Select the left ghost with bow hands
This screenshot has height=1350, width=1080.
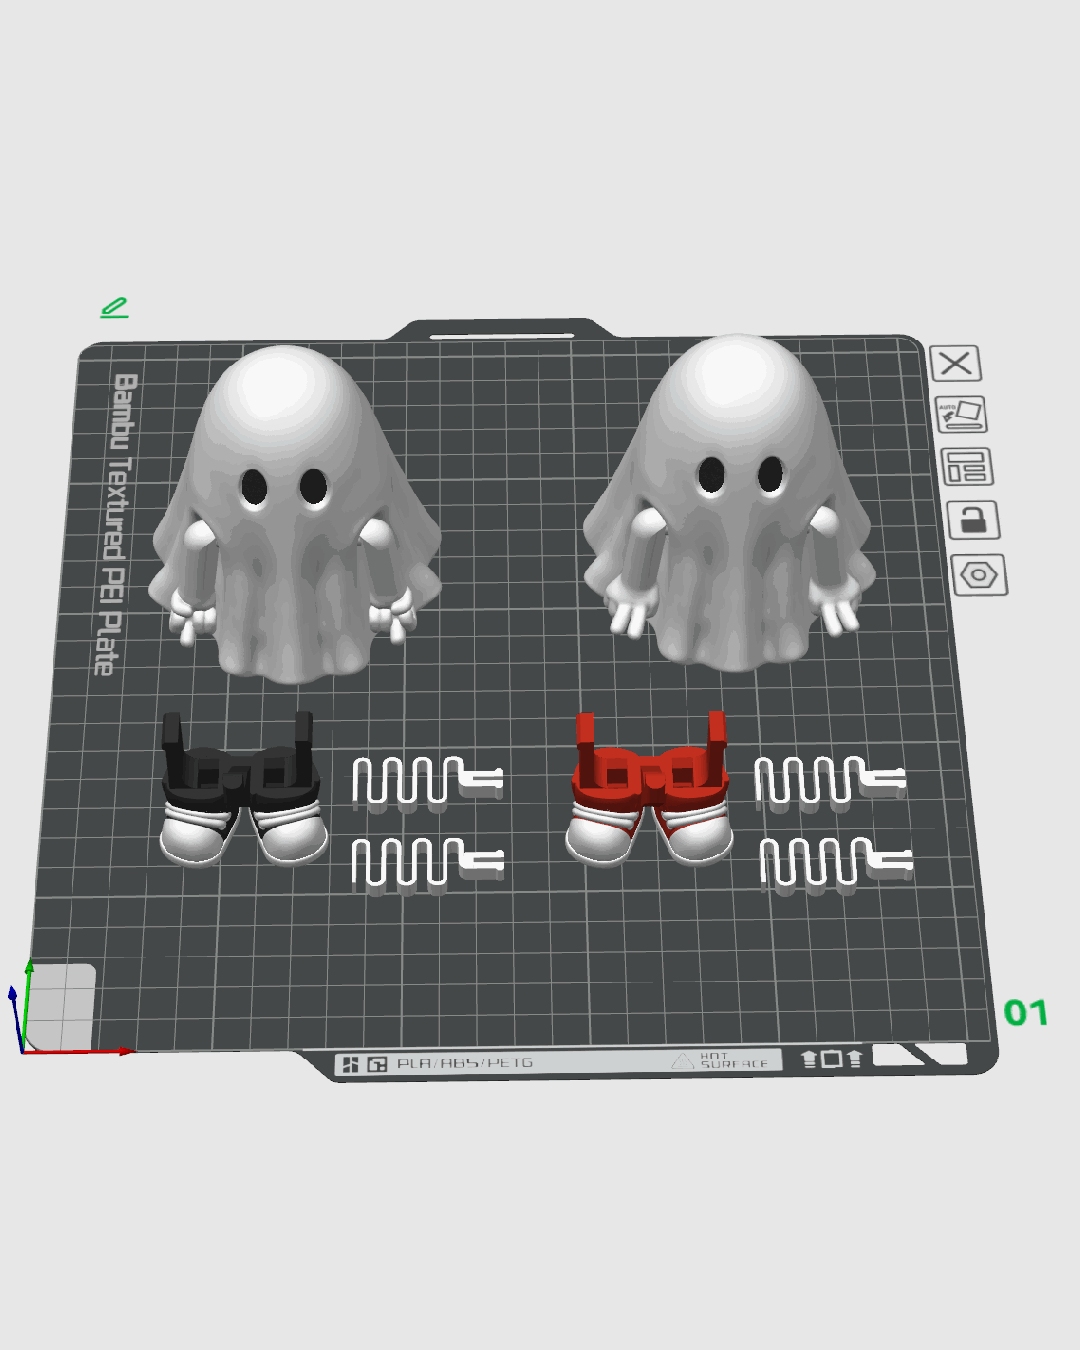pos(294,515)
